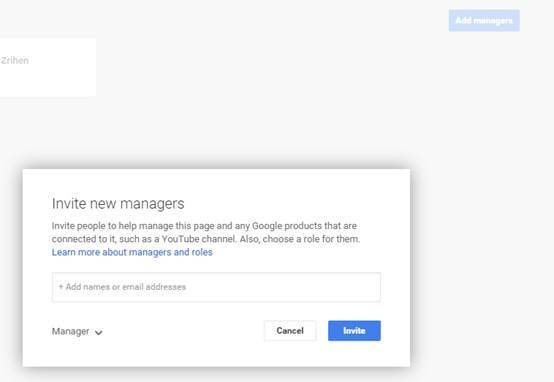554x382 pixels.
Task: Click the Invite button
Action: click(354, 330)
